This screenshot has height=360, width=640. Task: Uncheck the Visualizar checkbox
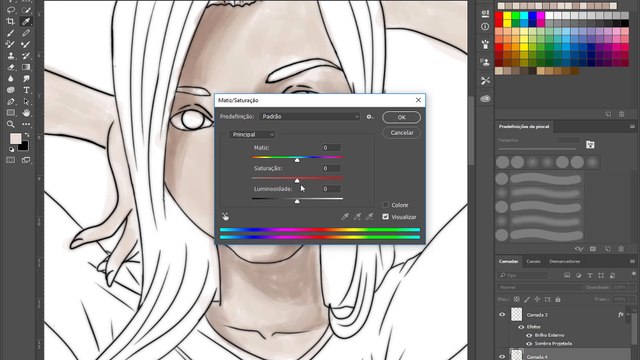pyautogui.click(x=386, y=217)
